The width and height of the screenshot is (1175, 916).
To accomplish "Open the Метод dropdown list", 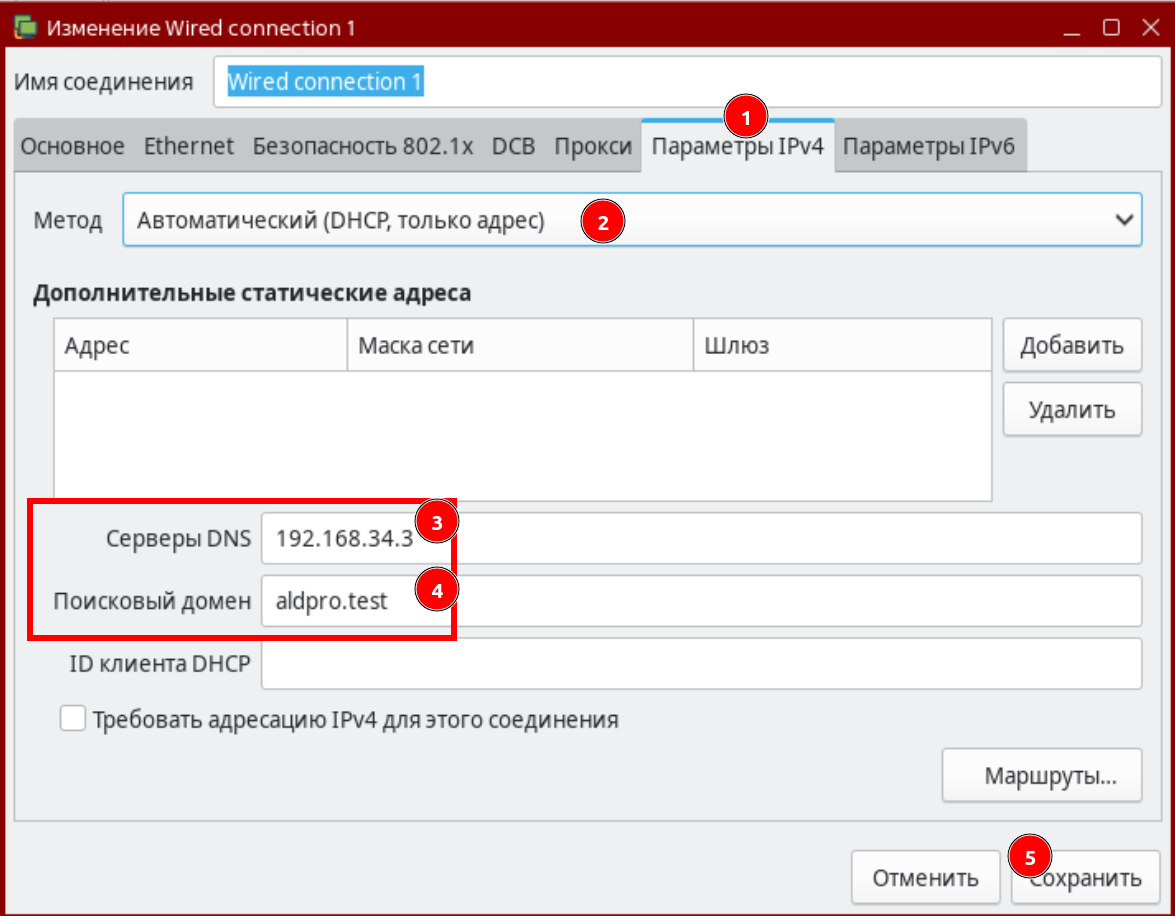I will [630, 220].
